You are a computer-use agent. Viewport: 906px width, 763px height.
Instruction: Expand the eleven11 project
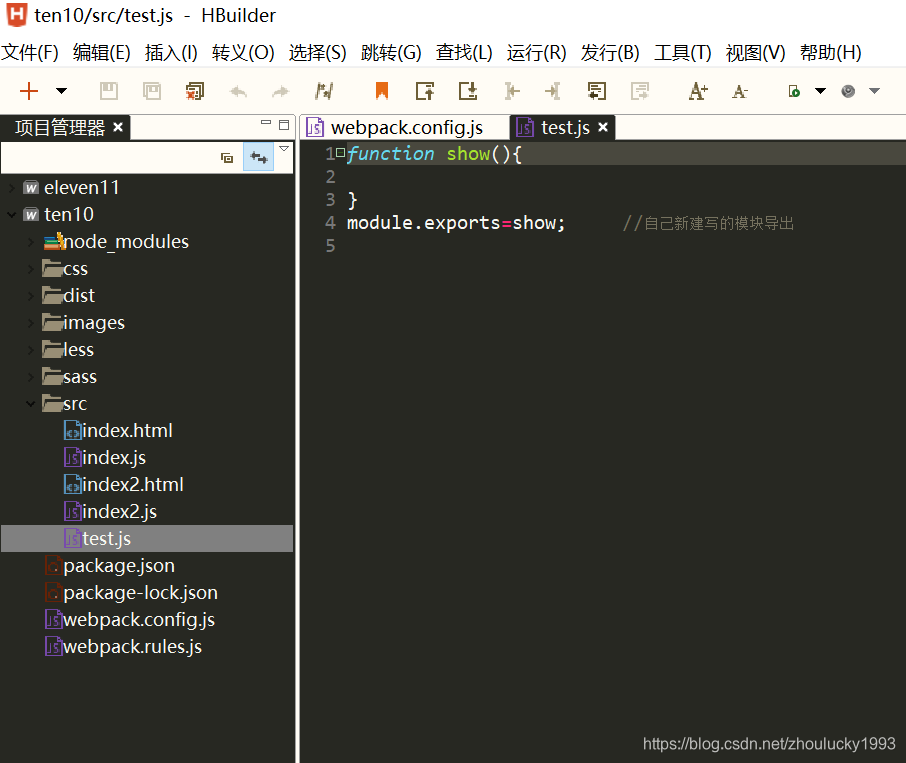(x=12, y=188)
